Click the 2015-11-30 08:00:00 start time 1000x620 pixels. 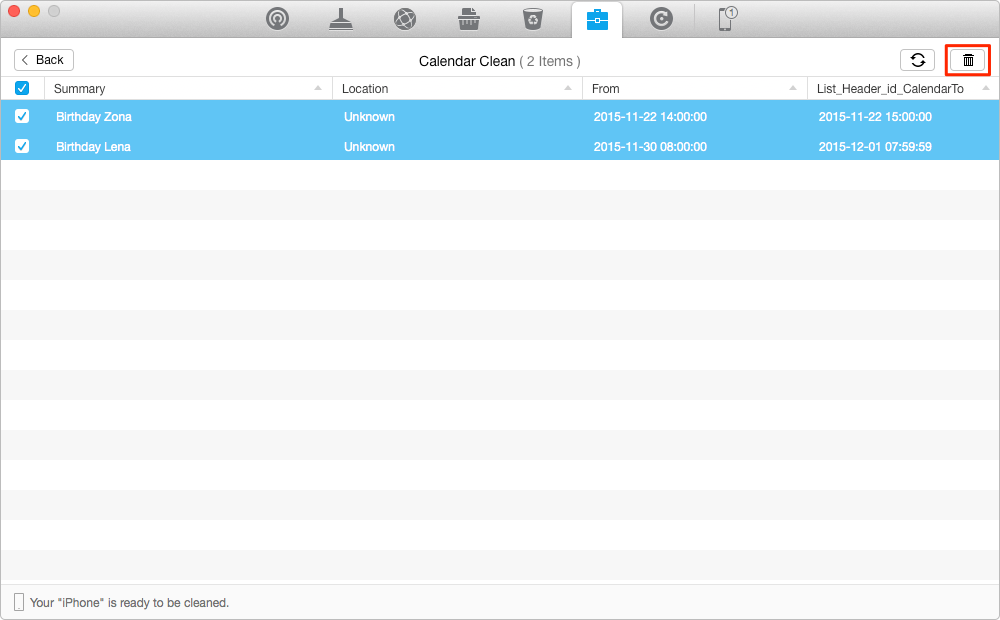click(650, 147)
